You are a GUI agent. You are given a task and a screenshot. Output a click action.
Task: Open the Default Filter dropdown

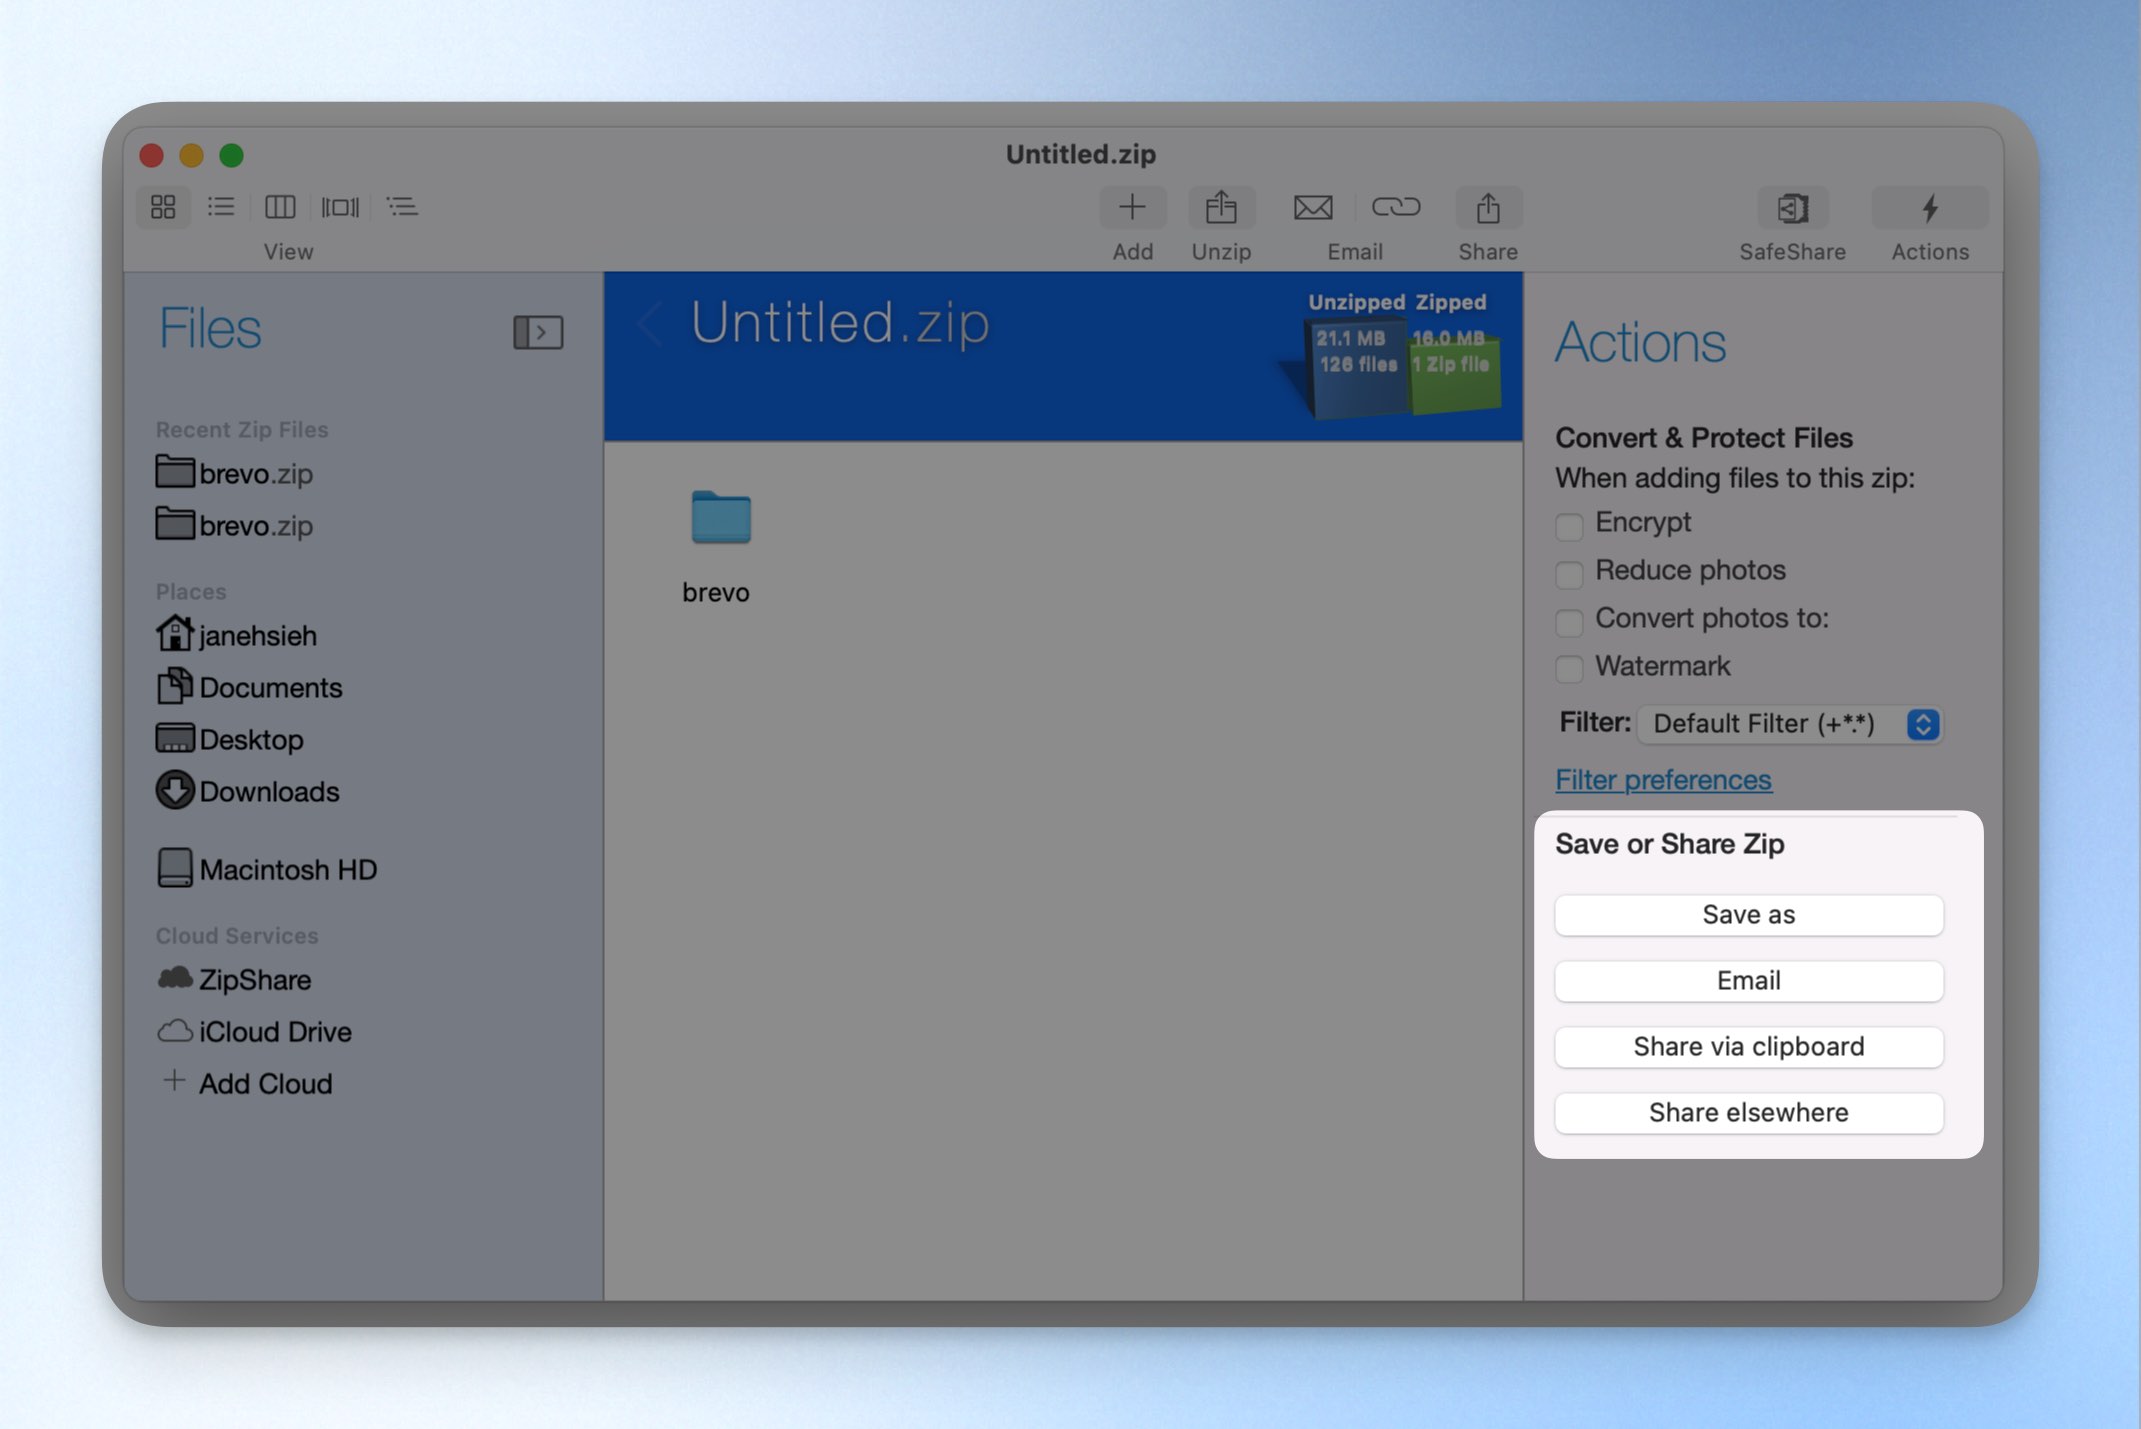click(x=1790, y=724)
